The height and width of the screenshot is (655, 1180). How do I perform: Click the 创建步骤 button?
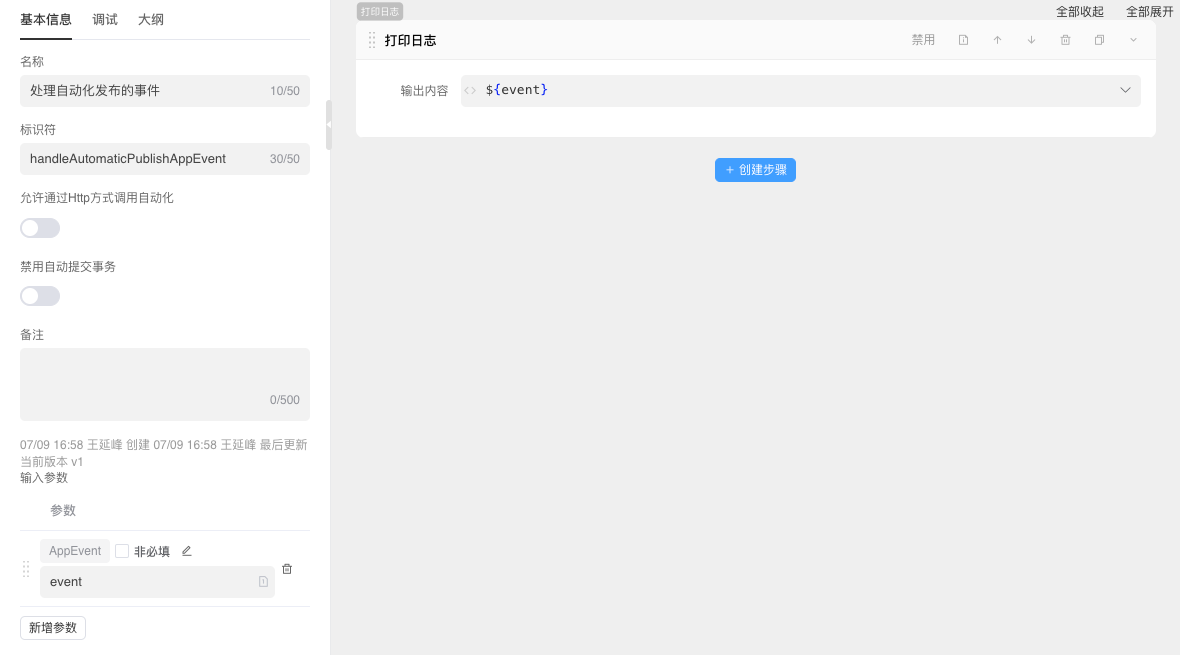pos(755,170)
